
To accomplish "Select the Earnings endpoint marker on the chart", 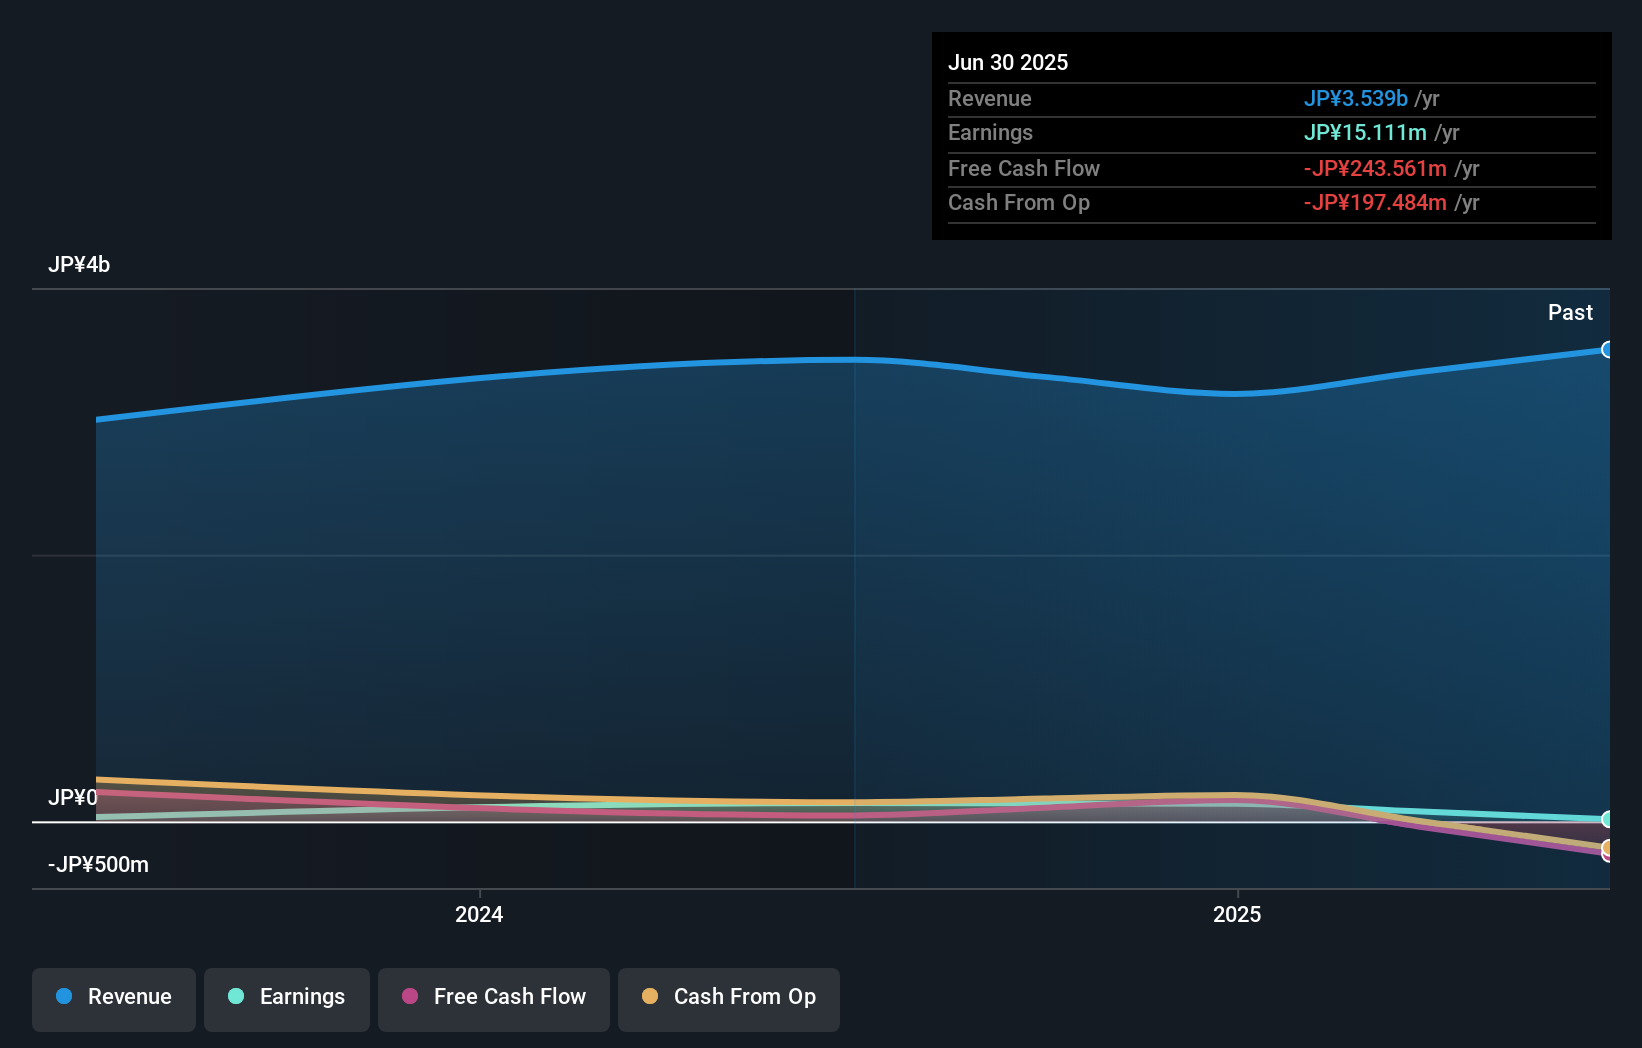I will coord(1607,819).
